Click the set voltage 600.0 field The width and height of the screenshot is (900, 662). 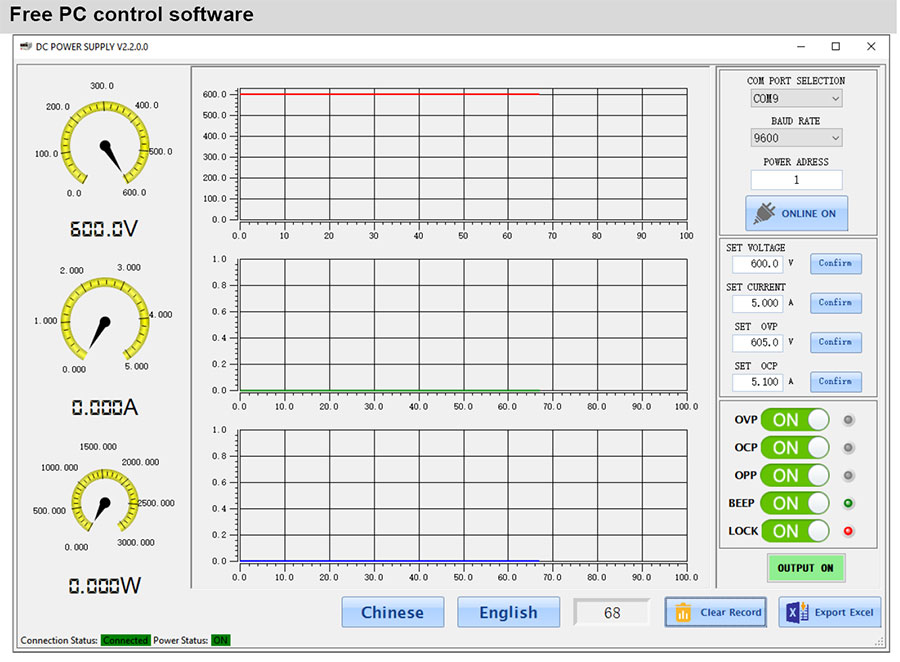coord(758,264)
